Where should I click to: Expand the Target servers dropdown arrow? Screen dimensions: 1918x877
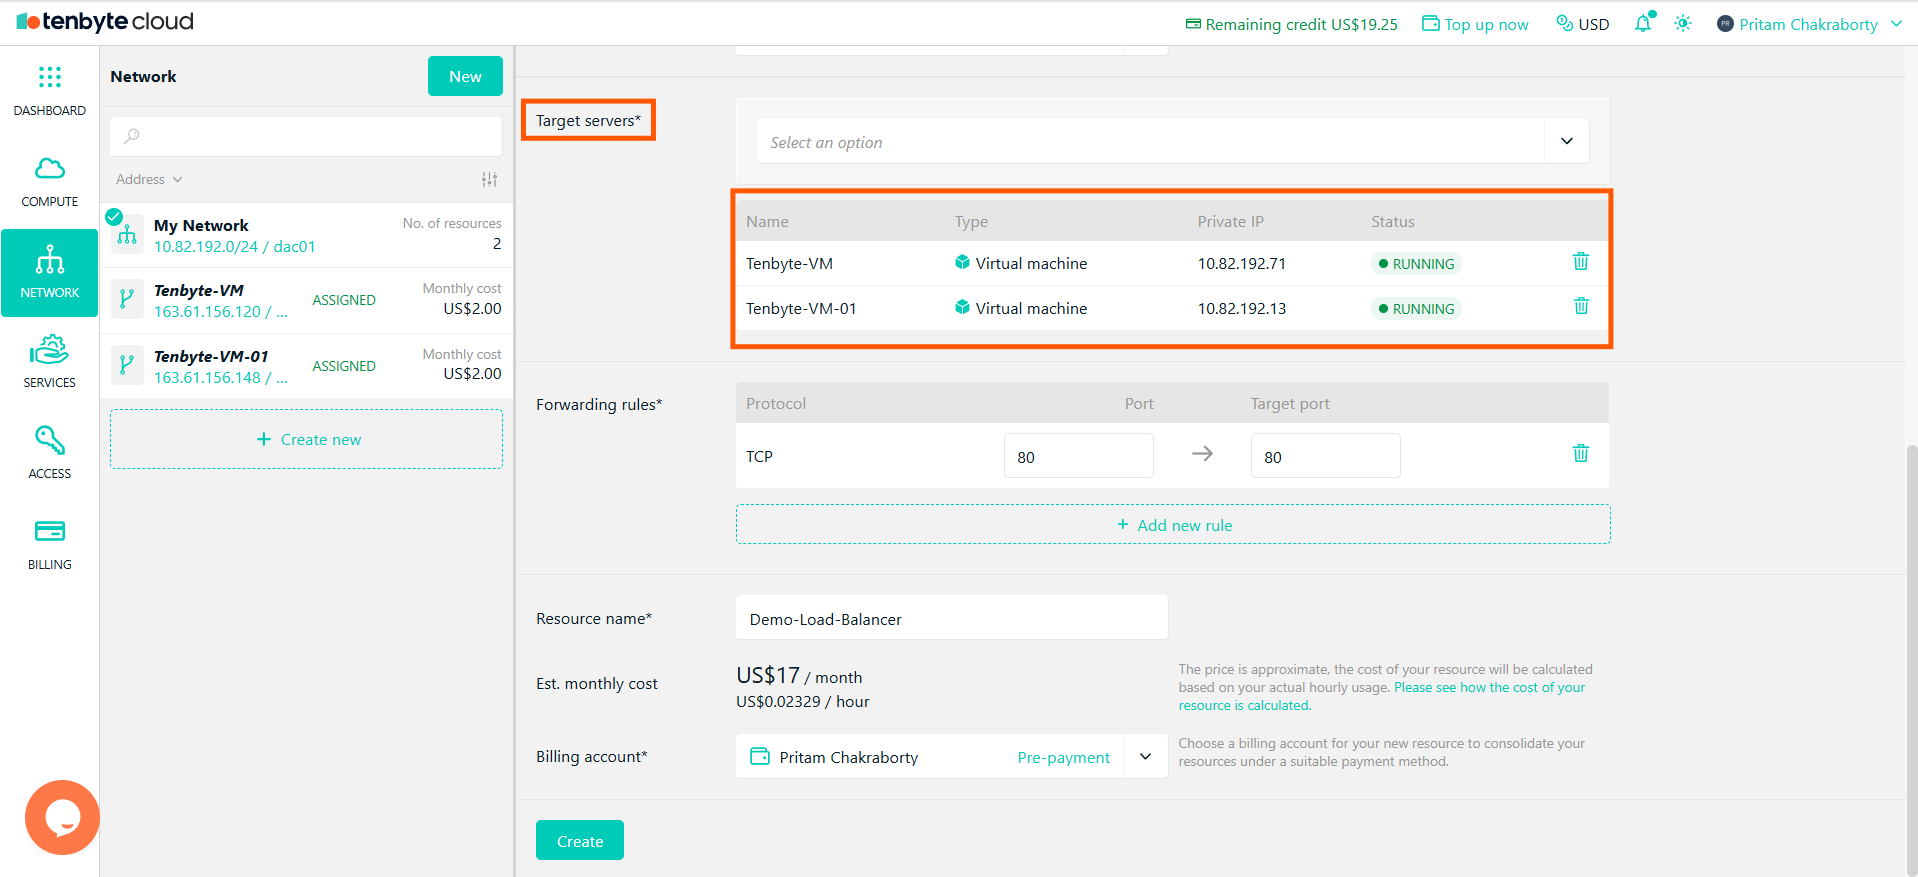(1567, 141)
